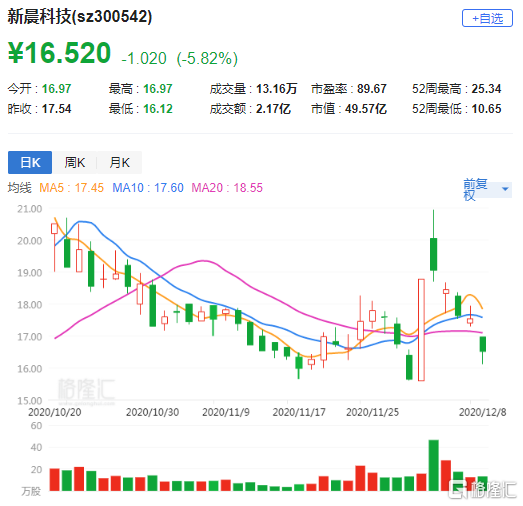Click the price change -1.020 (-5.82%)
The image size is (523, 506).
coord(179,58)
